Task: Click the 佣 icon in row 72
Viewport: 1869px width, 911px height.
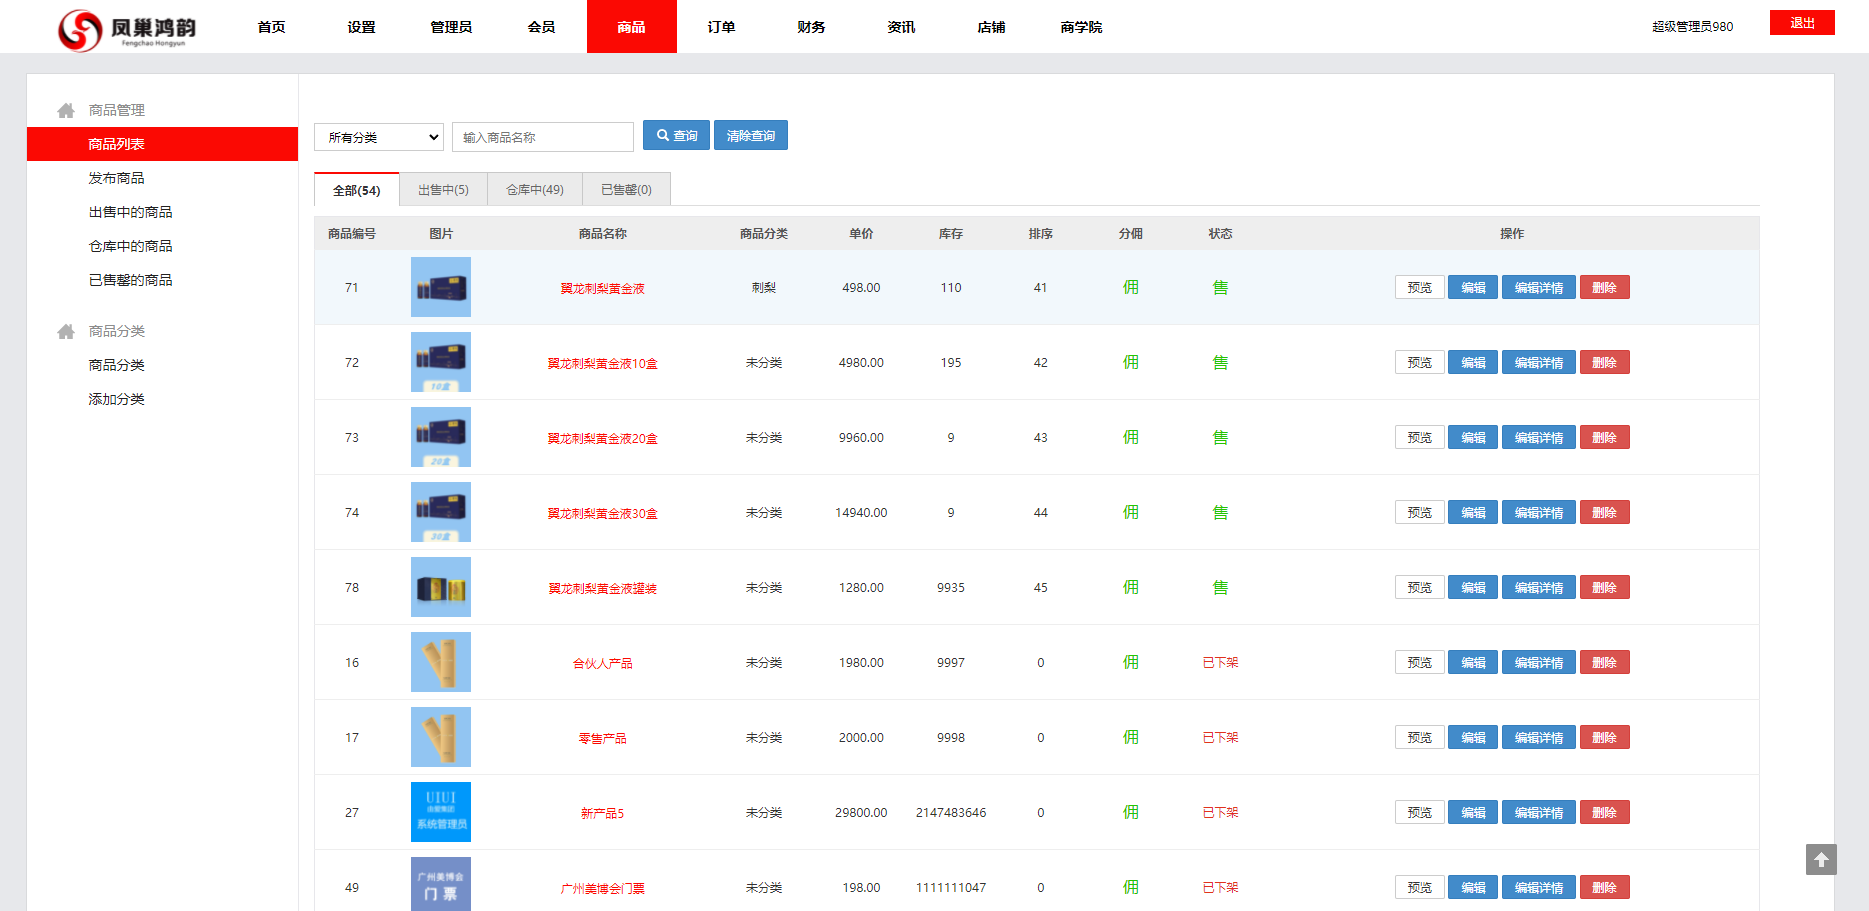Action: pyautogui.click(x=1131, y=362)
